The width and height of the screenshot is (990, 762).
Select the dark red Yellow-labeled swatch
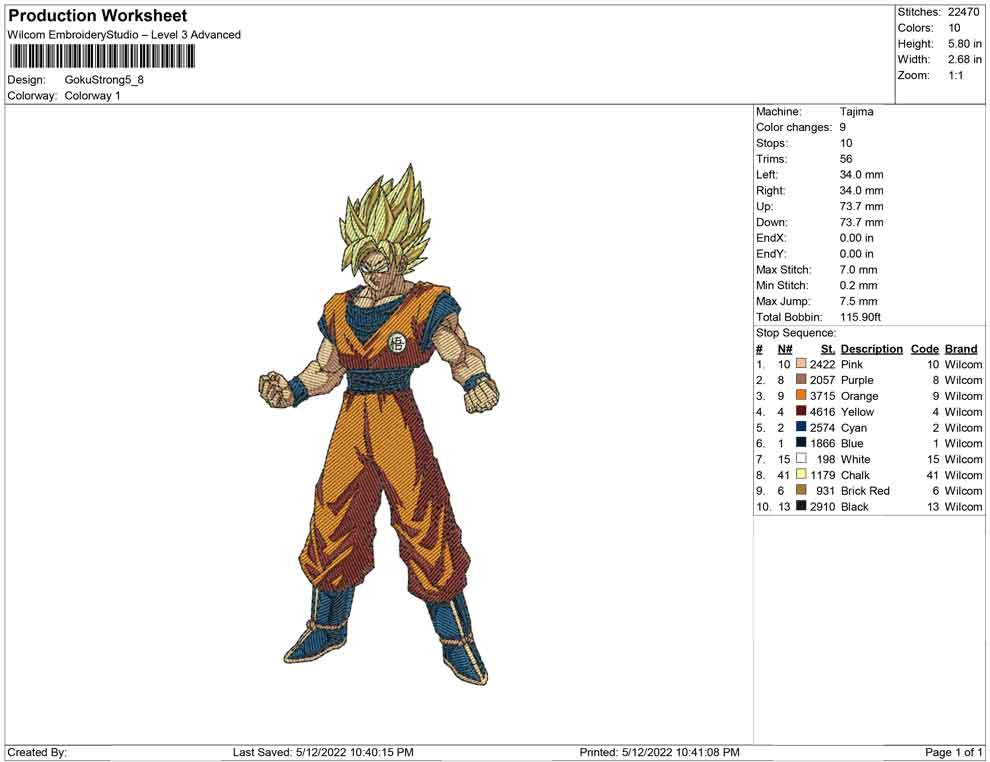point(801,412)
